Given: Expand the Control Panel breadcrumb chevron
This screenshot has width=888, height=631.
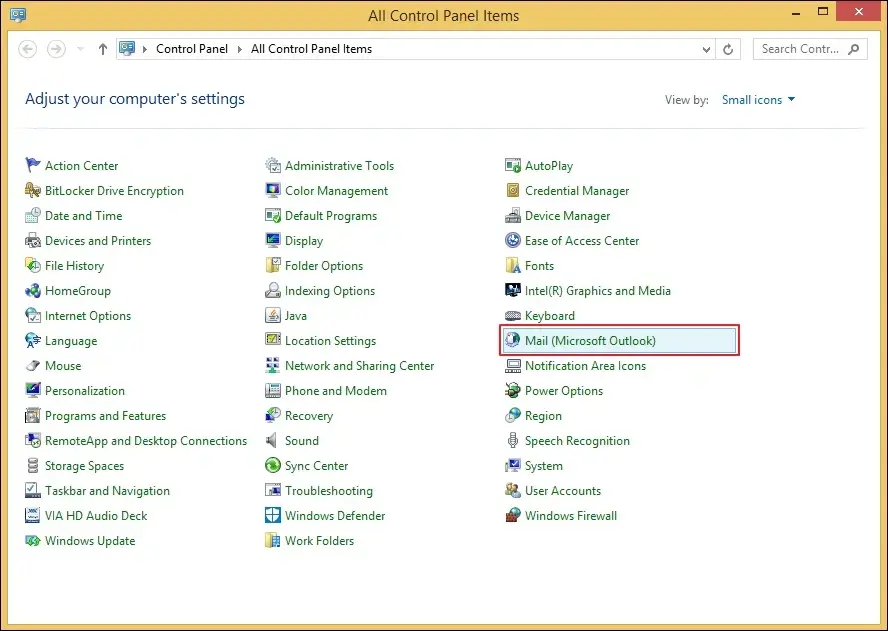Looking at the screenshot, I should [x=240, y=49].
